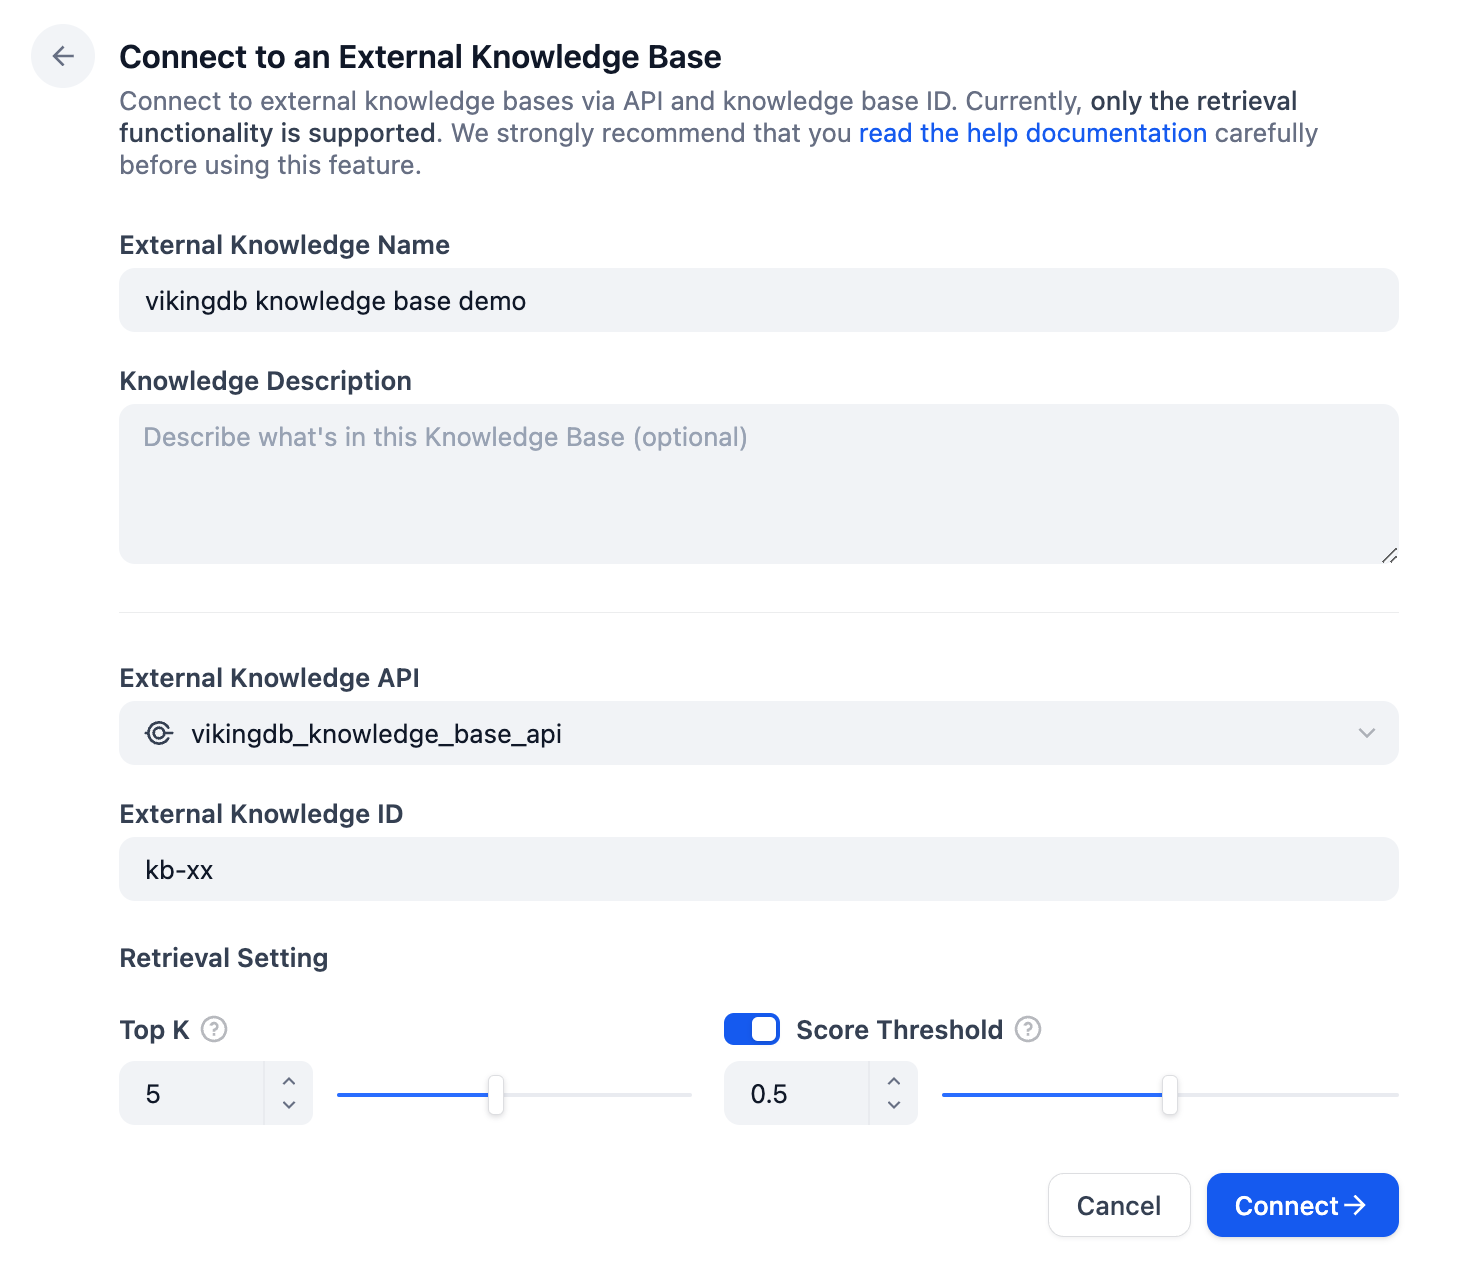1474x1282 pixels.
Task: Click the Score Threshold help icon
Action: coord(1028,1029)
